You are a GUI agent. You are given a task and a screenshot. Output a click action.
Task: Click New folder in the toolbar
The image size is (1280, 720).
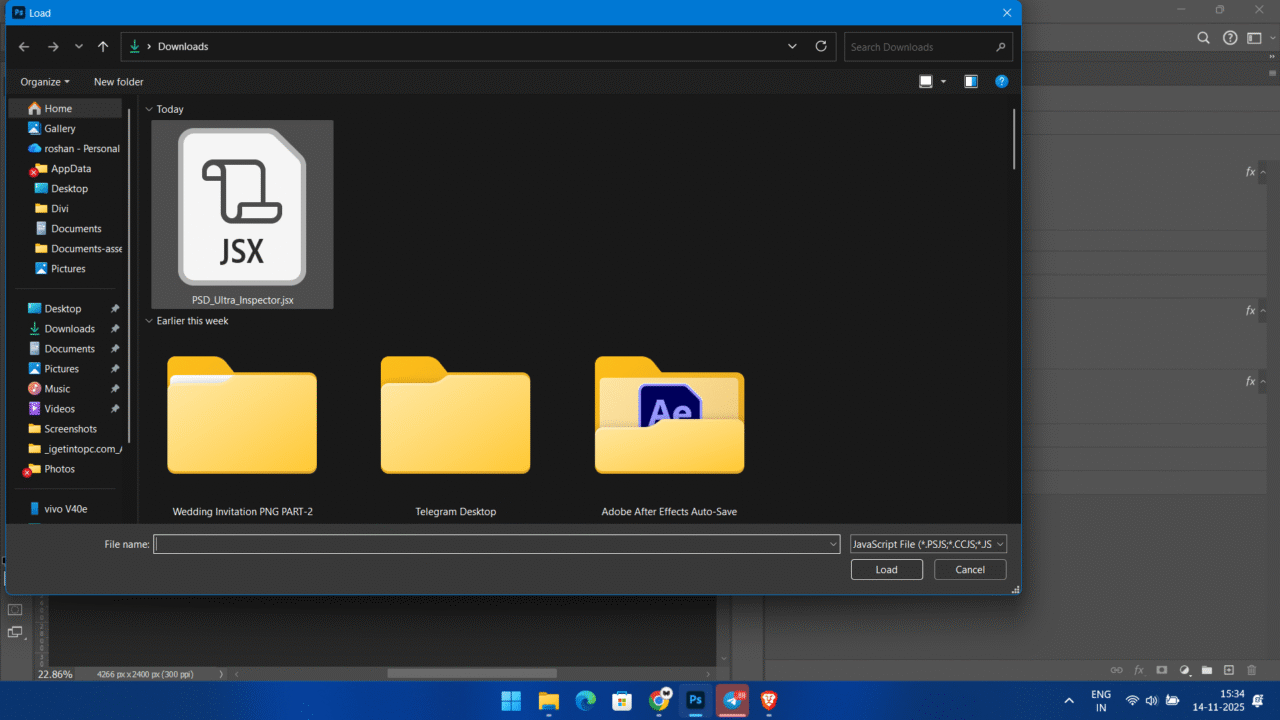point(118,82)
